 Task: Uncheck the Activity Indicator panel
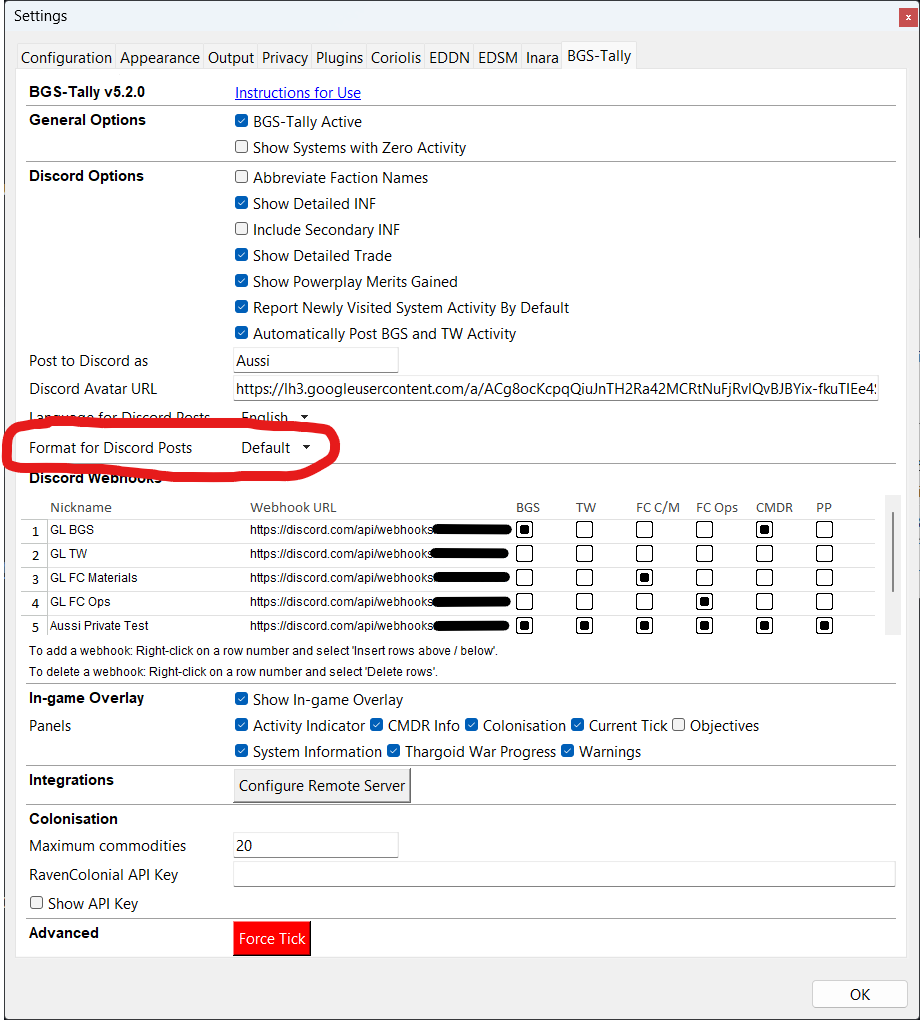point(241,725)
